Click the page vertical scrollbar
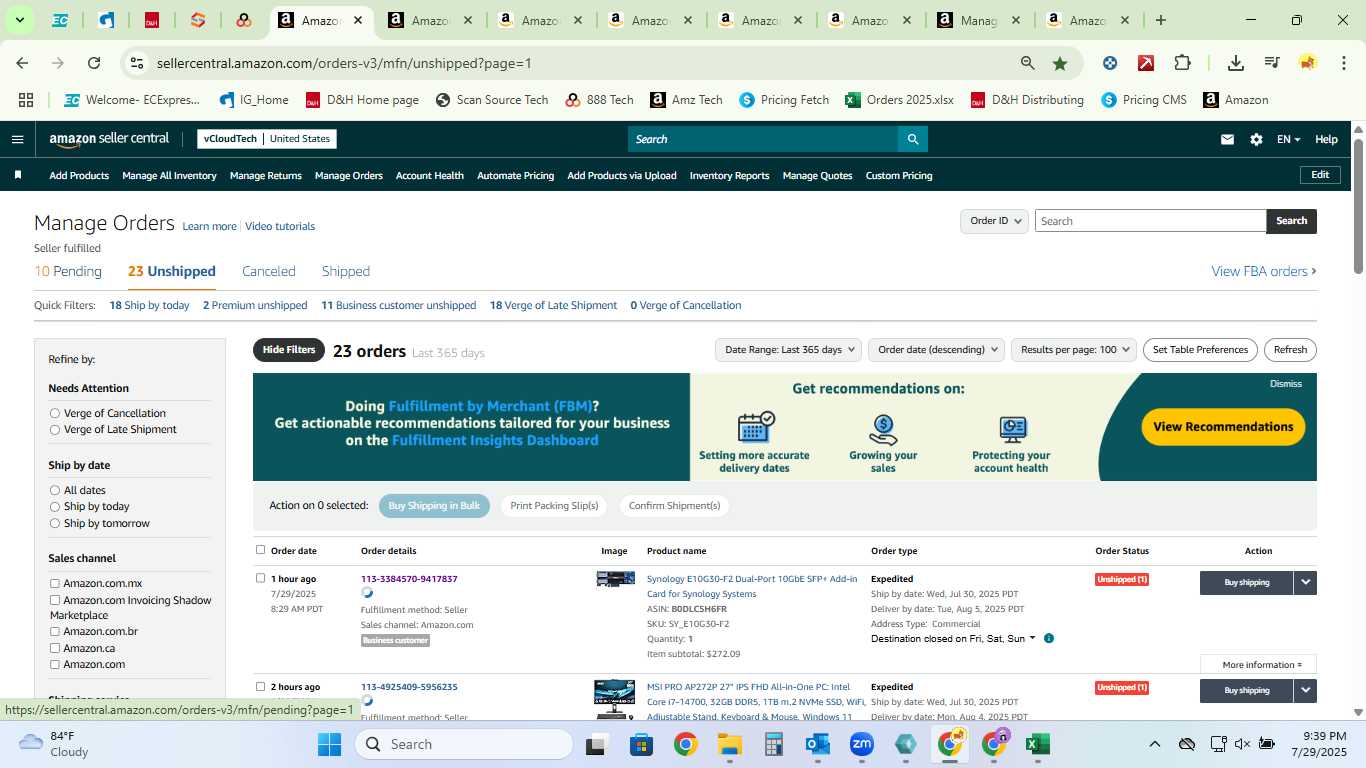The height and width of the screenshot is (768, 1366). 1359,205
